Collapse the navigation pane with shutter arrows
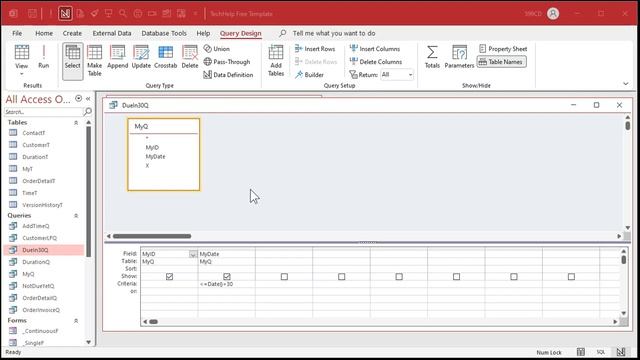This screenshot has height=360, width=640. (88, 98)
